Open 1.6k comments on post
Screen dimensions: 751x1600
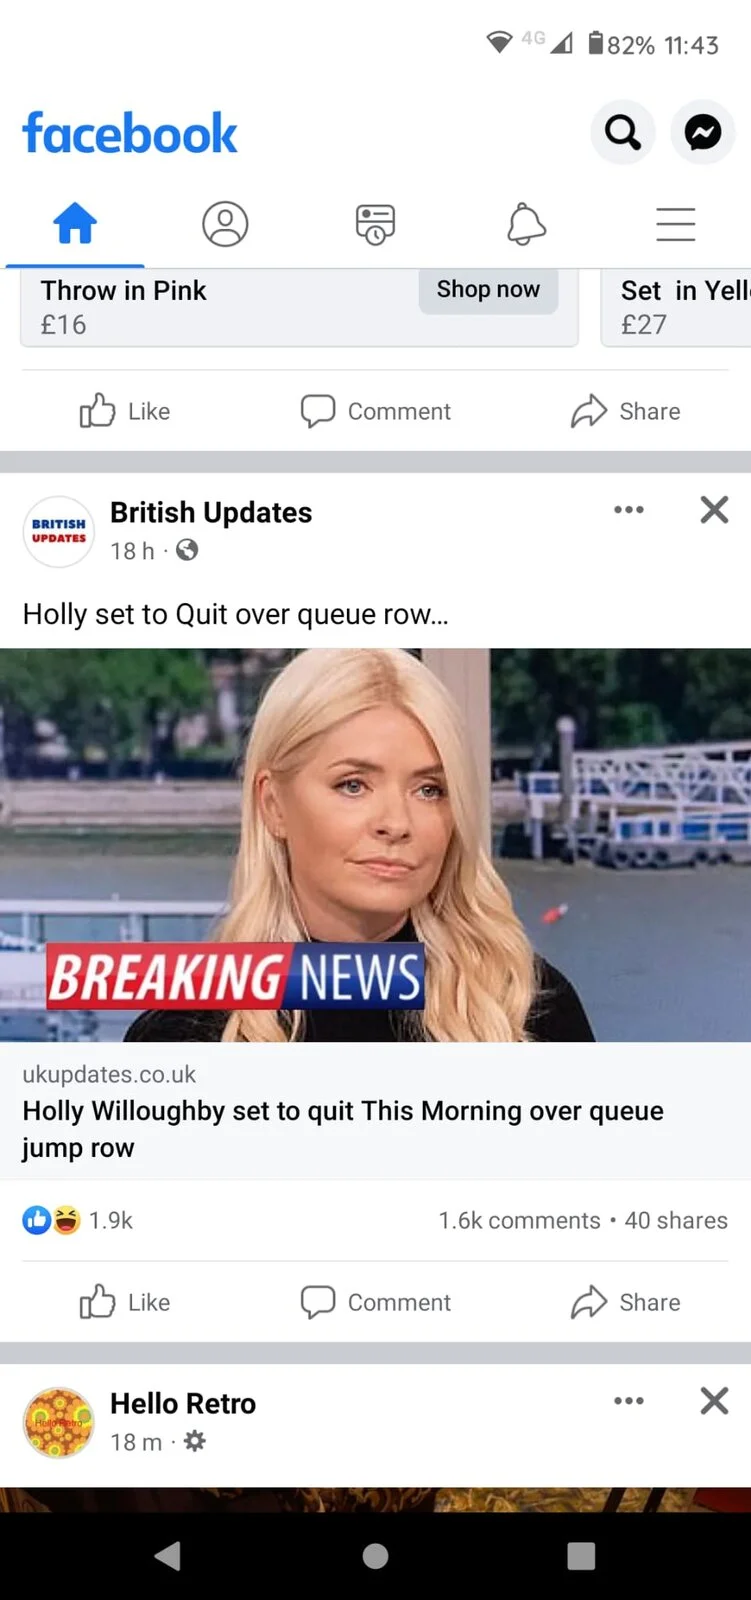pyautogui.click(x=519, y=1220)
